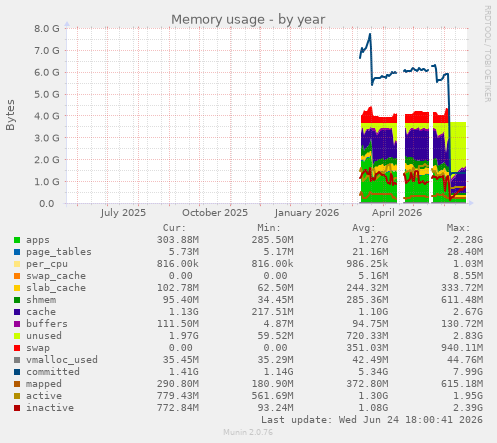
Task: Click the '4.0 G' y-axis label
Action: pos(47,116)
